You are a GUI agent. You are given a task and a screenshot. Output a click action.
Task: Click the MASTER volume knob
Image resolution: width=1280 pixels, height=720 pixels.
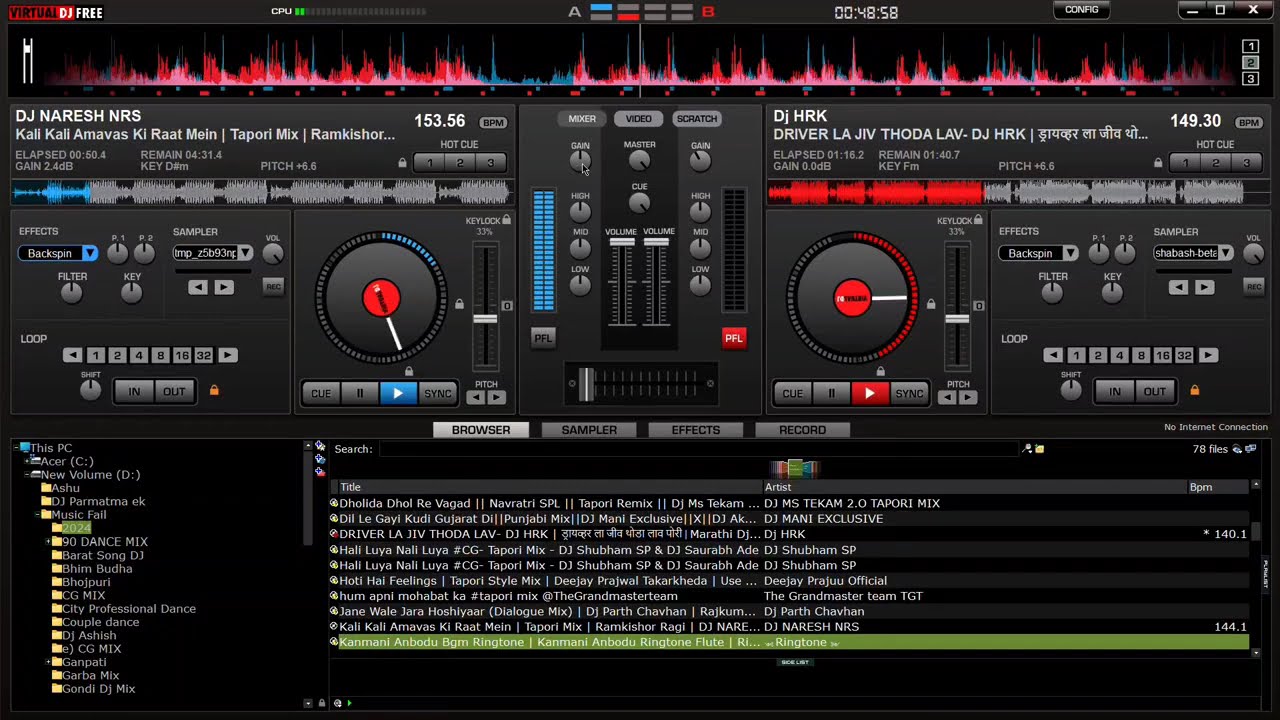[x=640, y=160]
